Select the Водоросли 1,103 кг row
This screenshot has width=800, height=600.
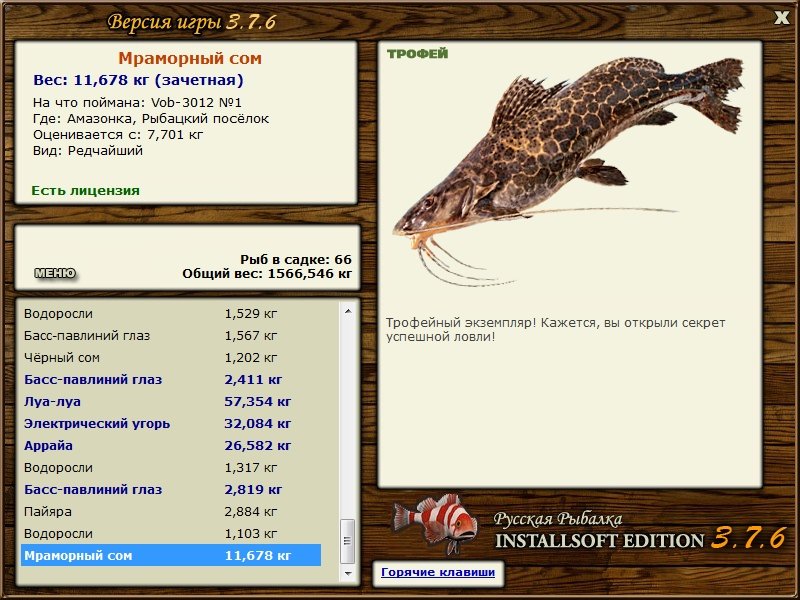point(171,533)
